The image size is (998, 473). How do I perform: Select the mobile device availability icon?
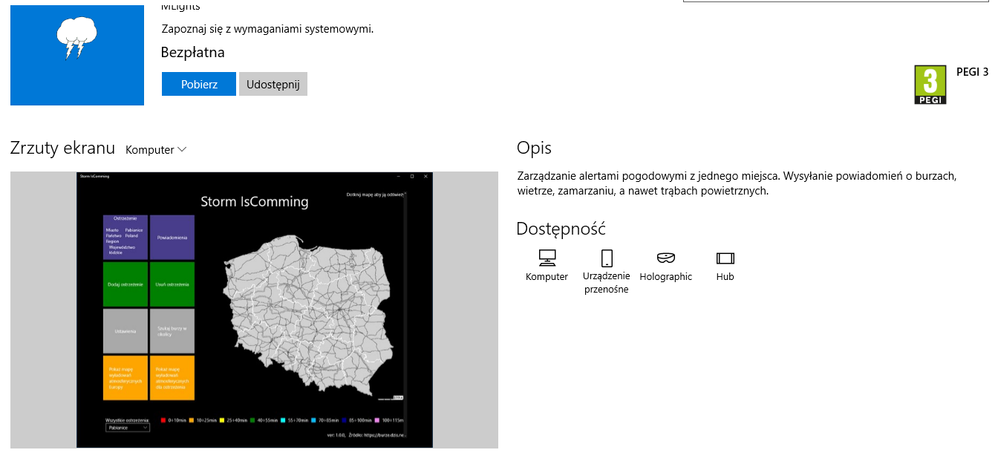[x=606, y=258]
